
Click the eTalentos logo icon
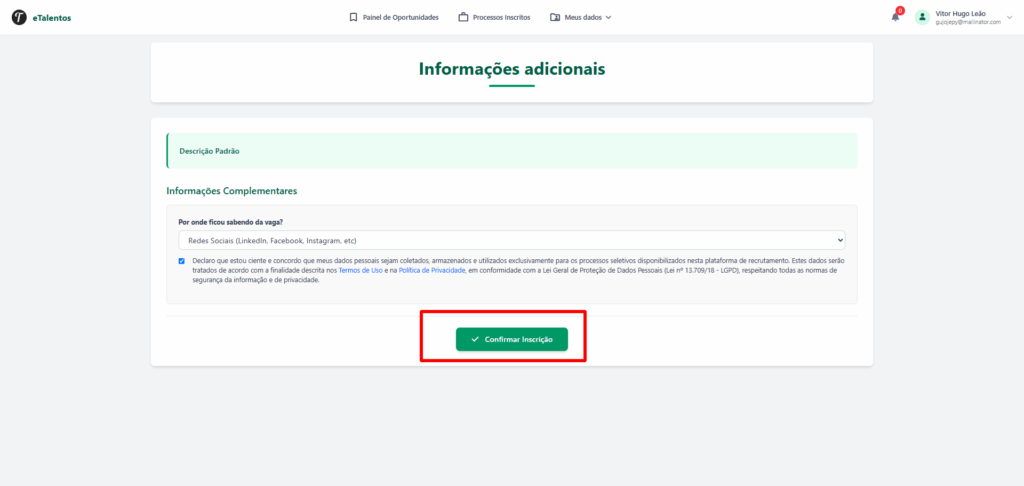(x=19, y=18)
